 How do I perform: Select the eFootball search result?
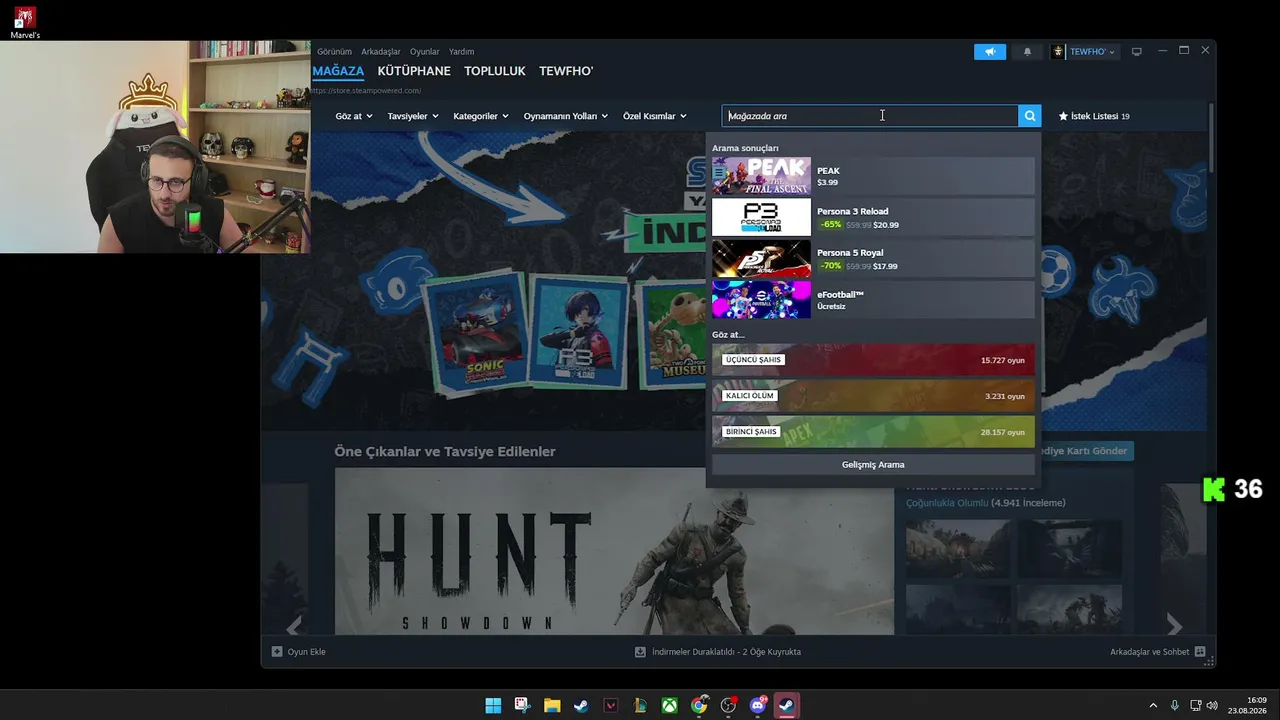click(873, 299)
